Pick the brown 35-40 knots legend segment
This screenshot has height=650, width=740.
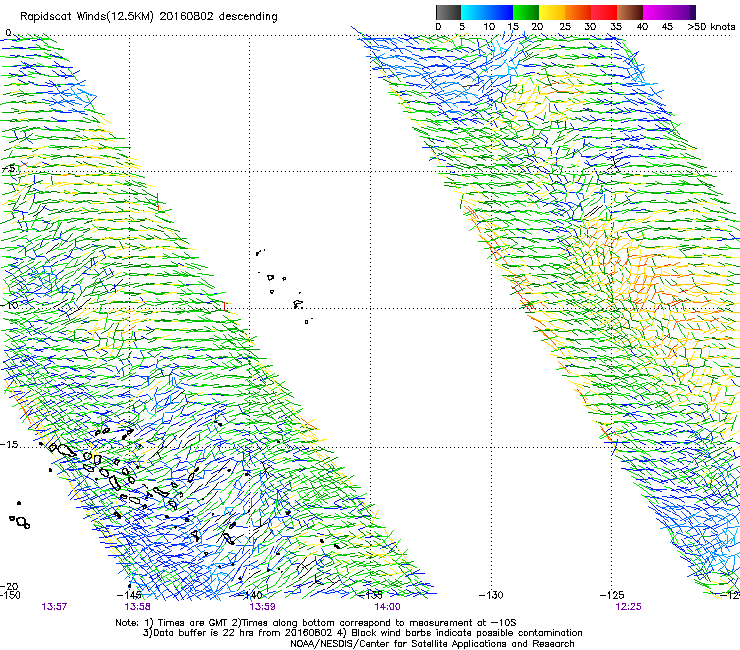630,12
